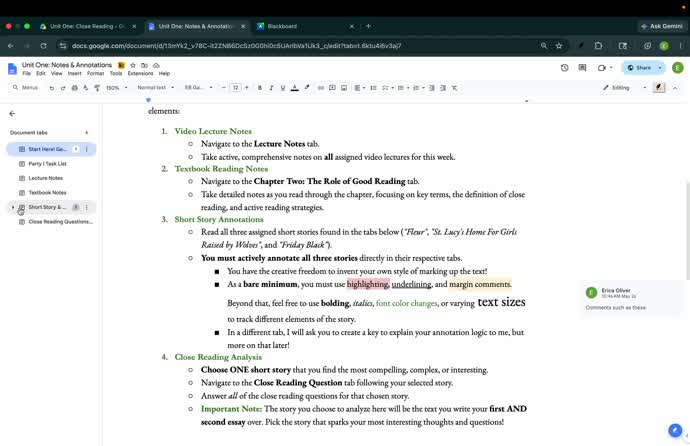This screenshot has height=446, width=690.
Task: Add a comment from the toolbar
Action: [332, 88]
